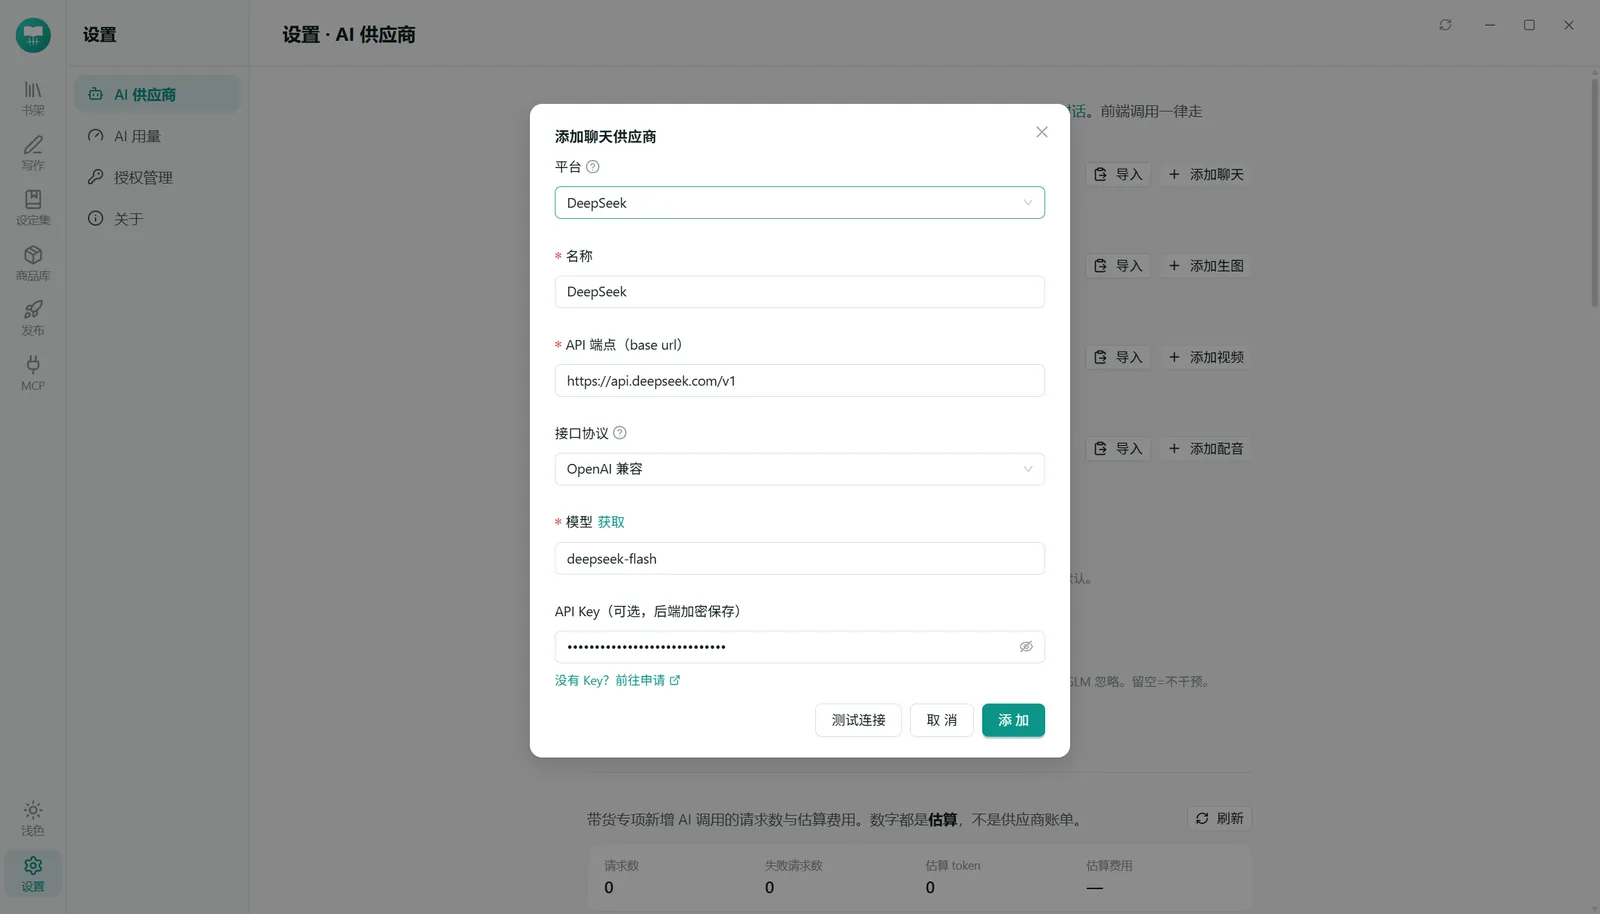Open the 写作 writing sidebar icon

tap(33, 153)
